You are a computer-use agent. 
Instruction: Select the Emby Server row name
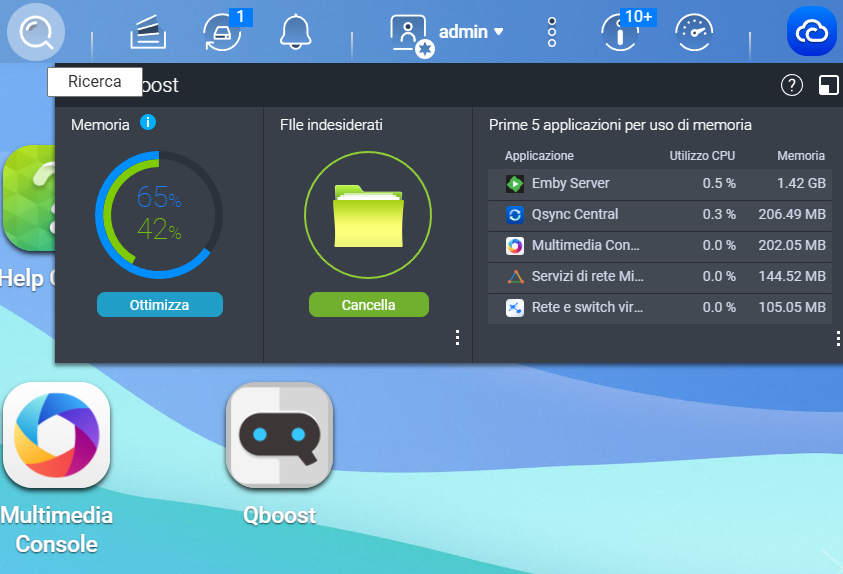570,183
